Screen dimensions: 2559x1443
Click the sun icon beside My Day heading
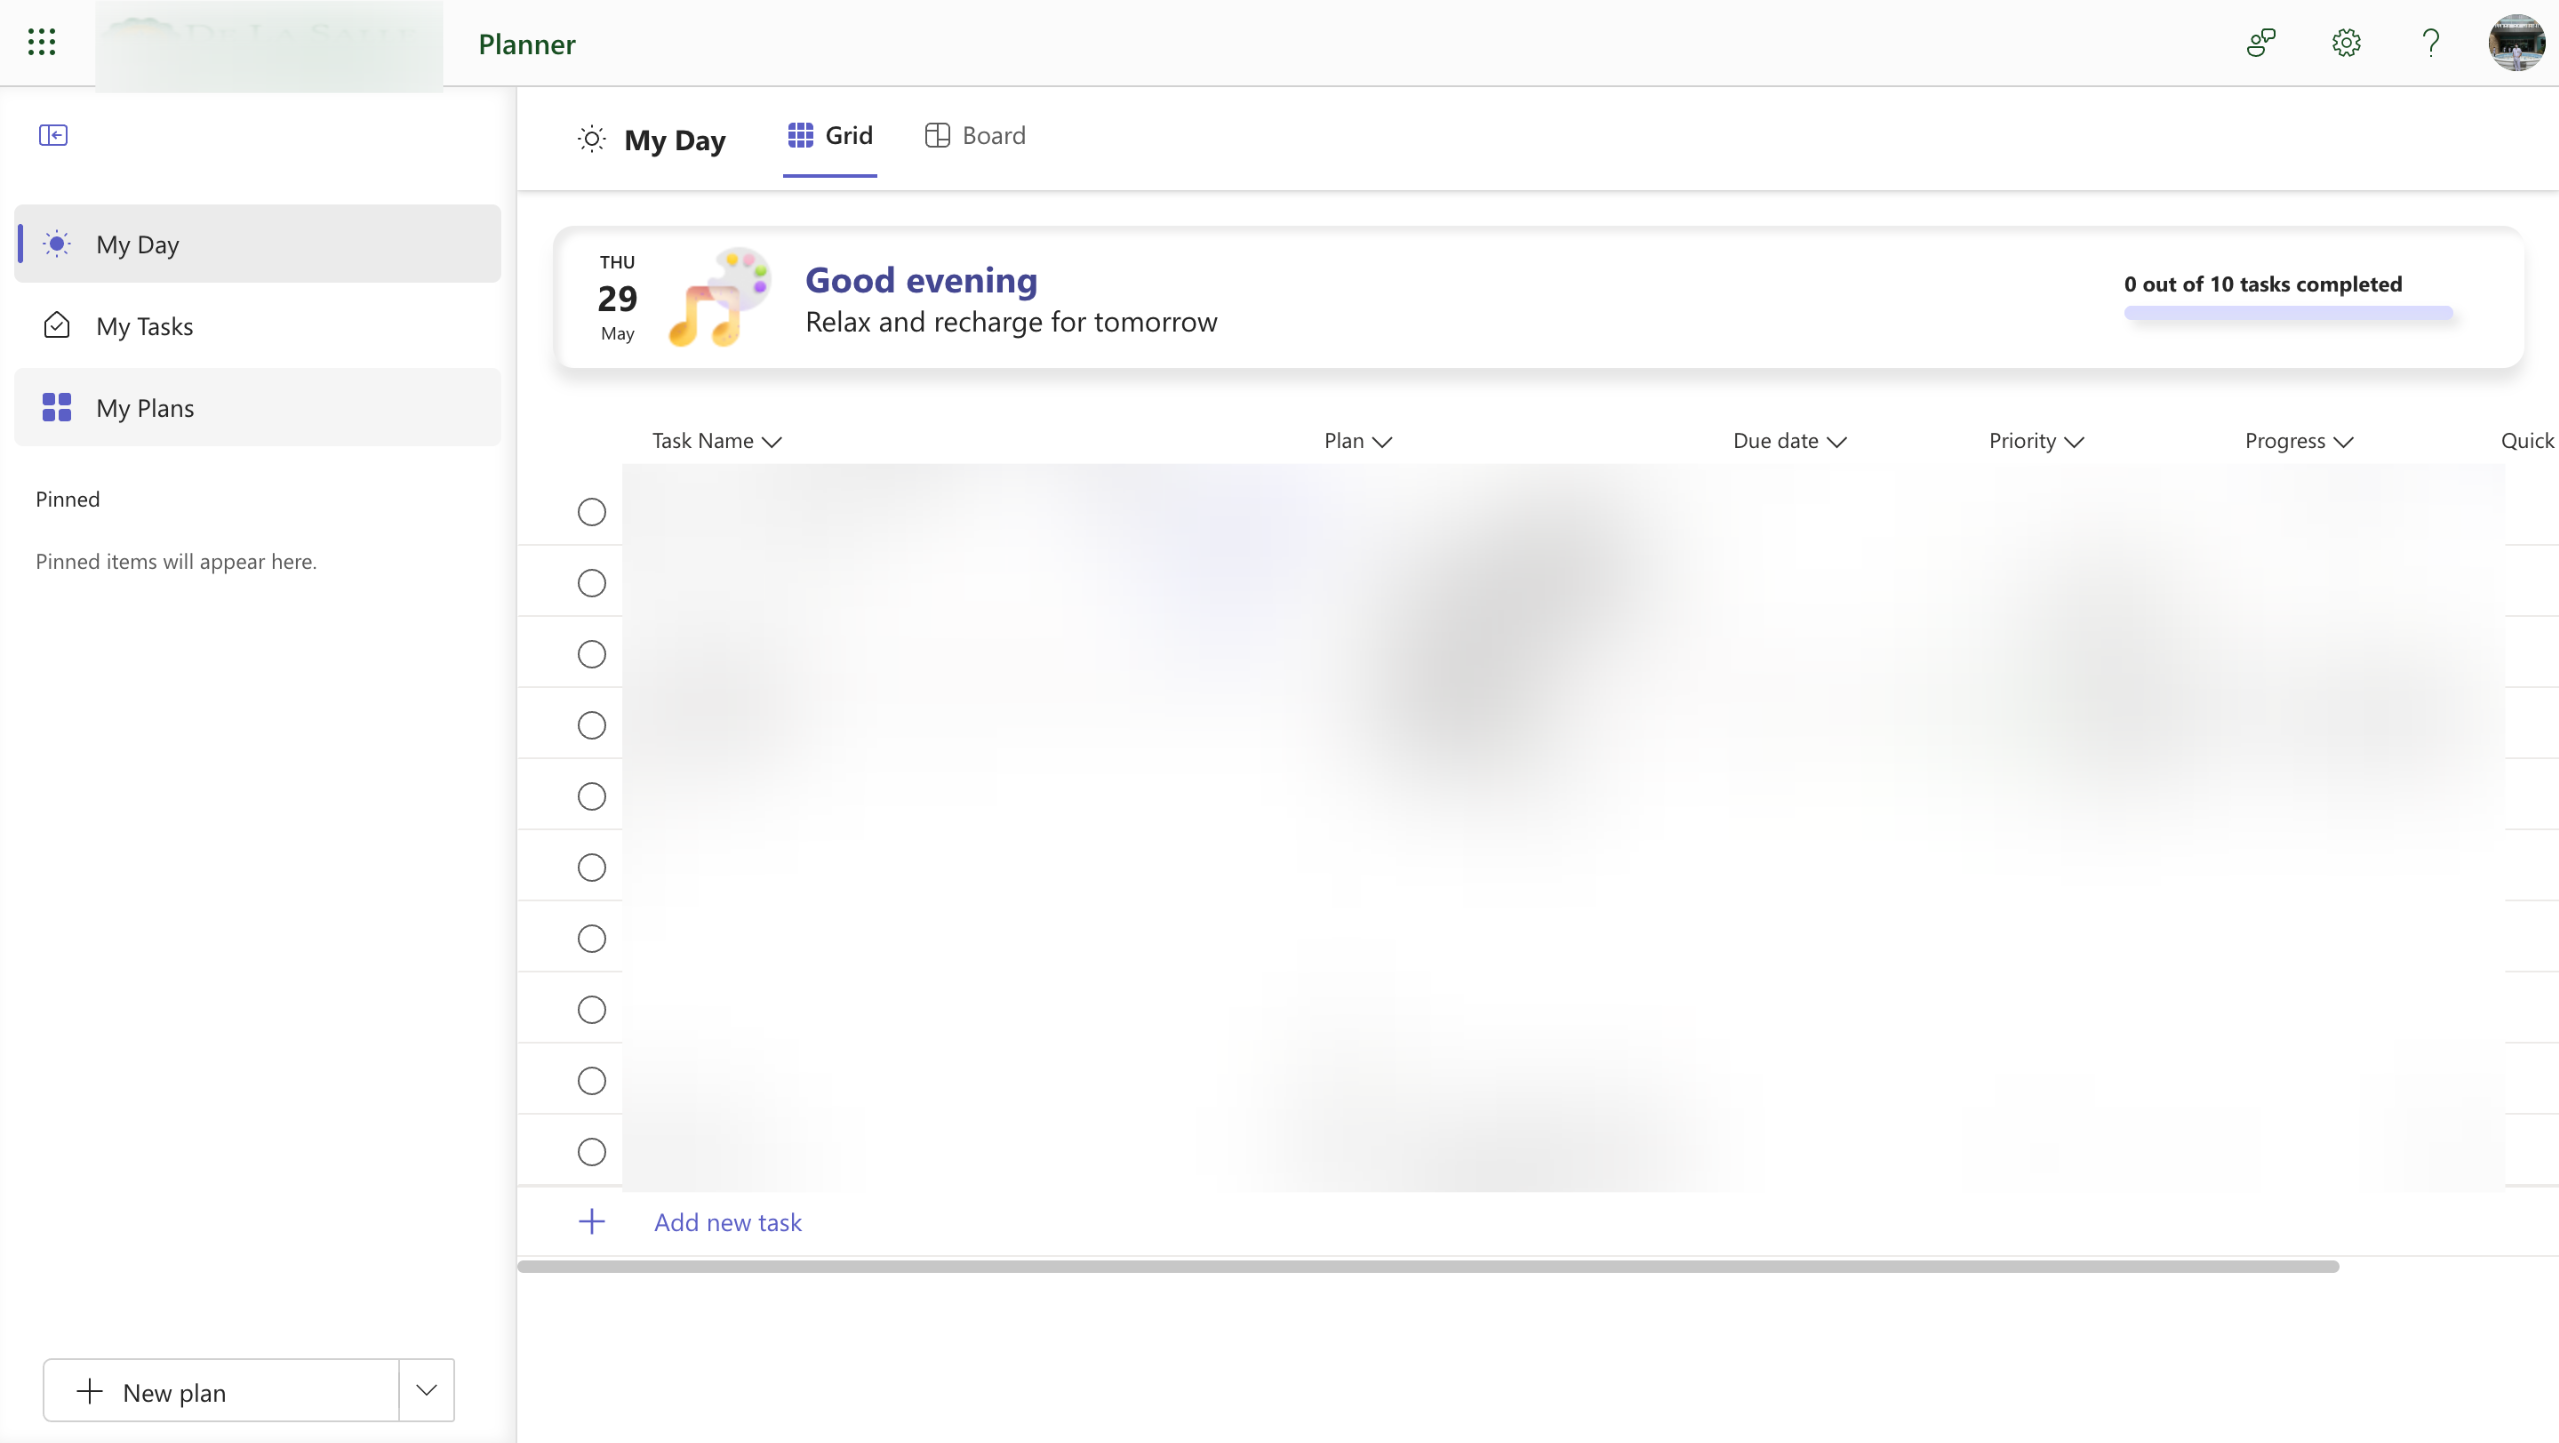point(592,139)
